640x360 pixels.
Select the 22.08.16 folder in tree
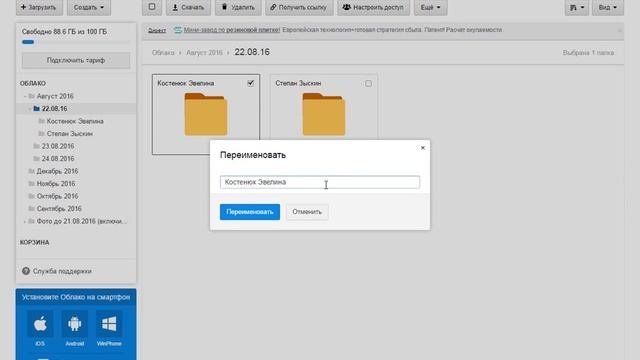point(54,109)
